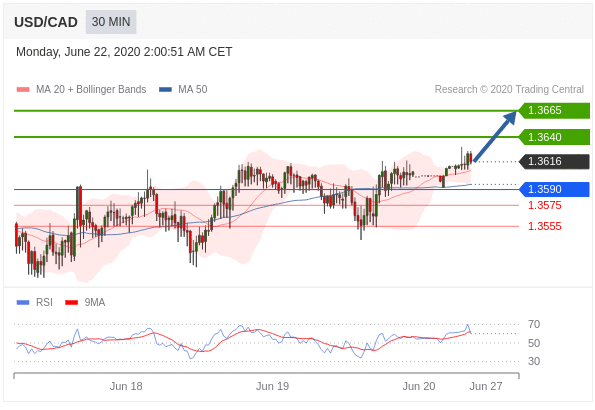Screen dimensions: 595x410
Task: Click the 1.3590 blue pivot label
Action: point(554,189)
